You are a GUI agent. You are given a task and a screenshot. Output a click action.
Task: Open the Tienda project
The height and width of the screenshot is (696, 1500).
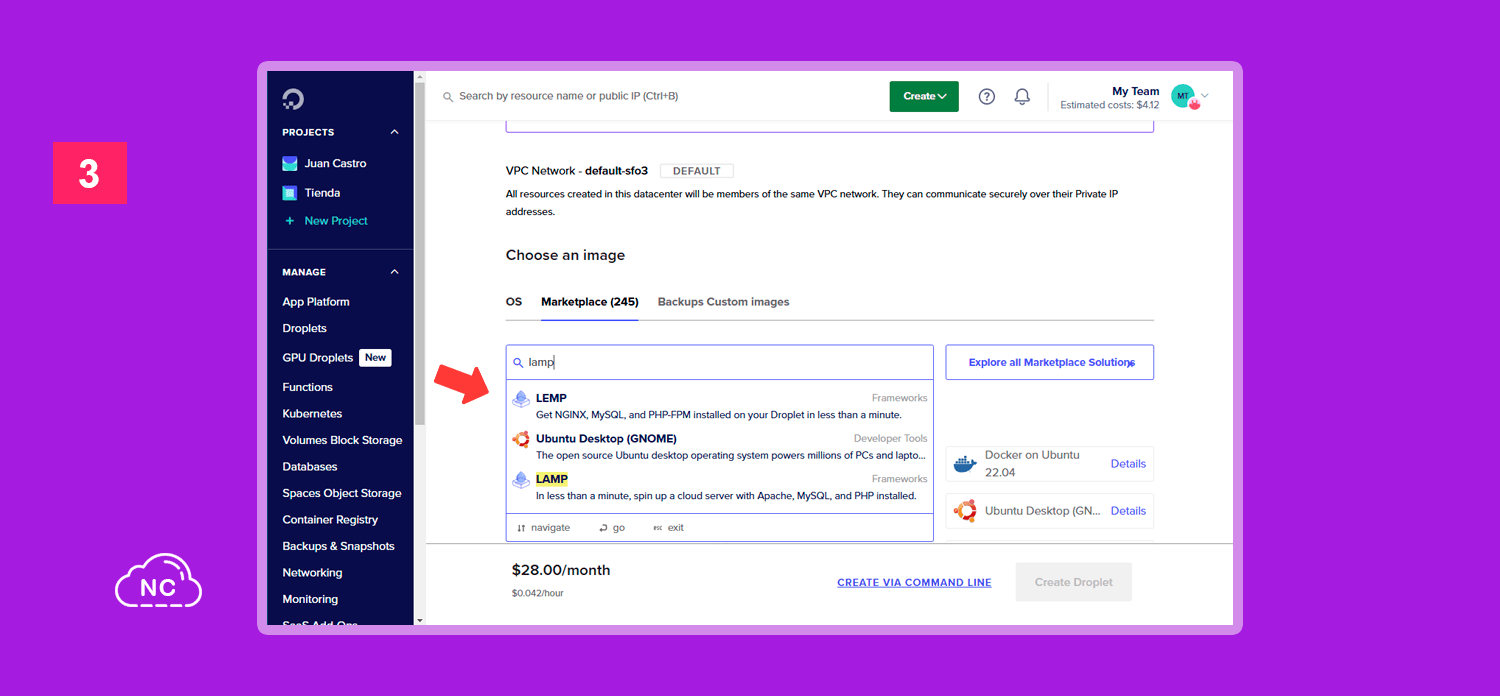(x=322, y=193)
